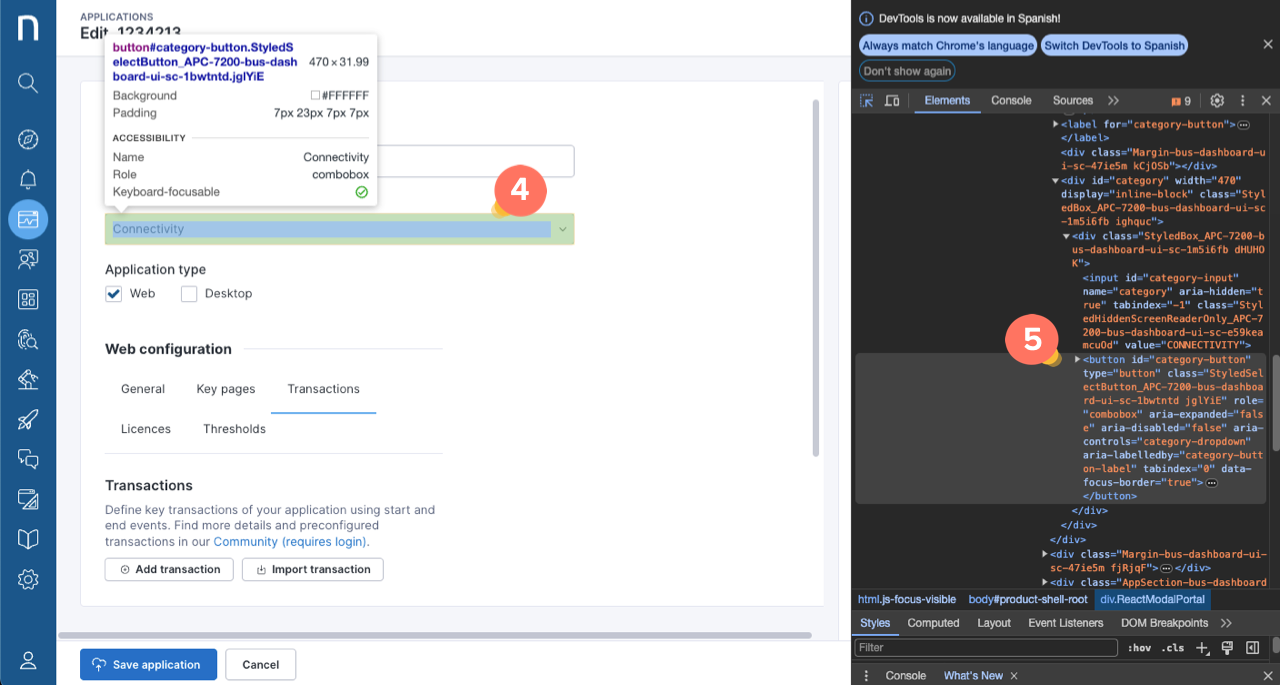
Task: Open the notifications bell icon
Action: 28,180
